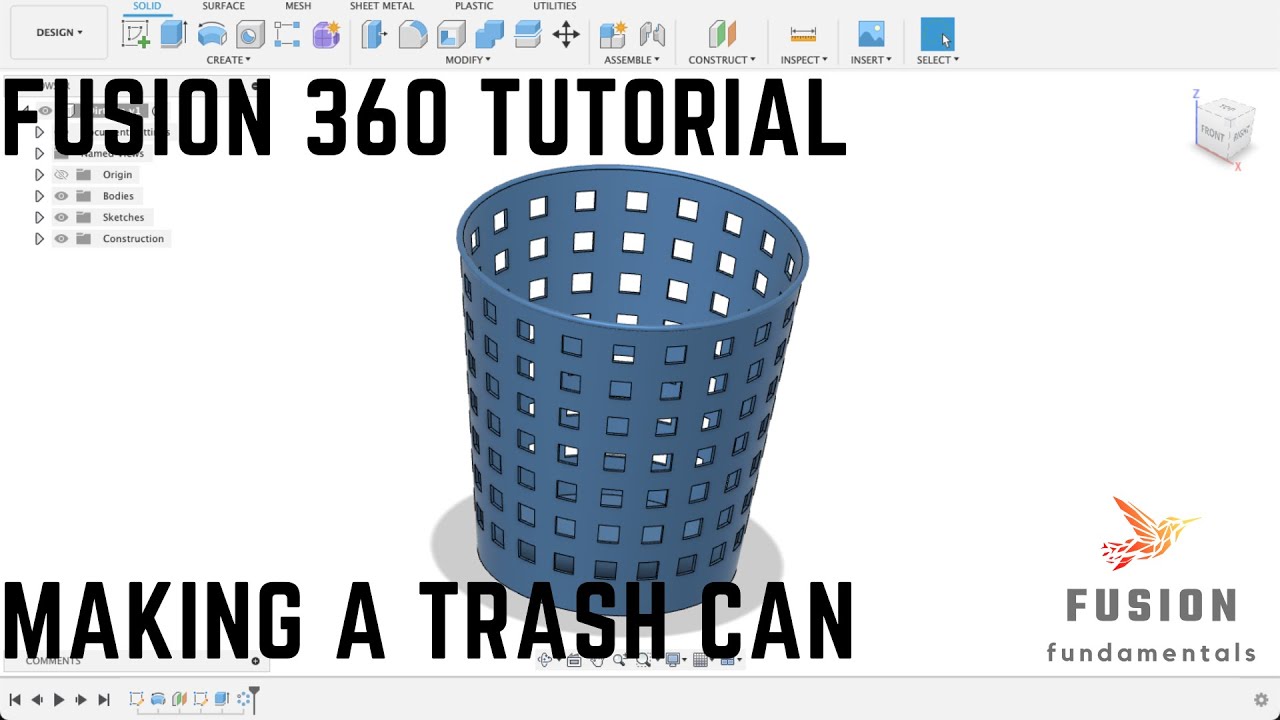Viewport: 1280px width, 720px height.
Task: Open the CONSTRUCT dropdown menu
Action: (722, 60)
